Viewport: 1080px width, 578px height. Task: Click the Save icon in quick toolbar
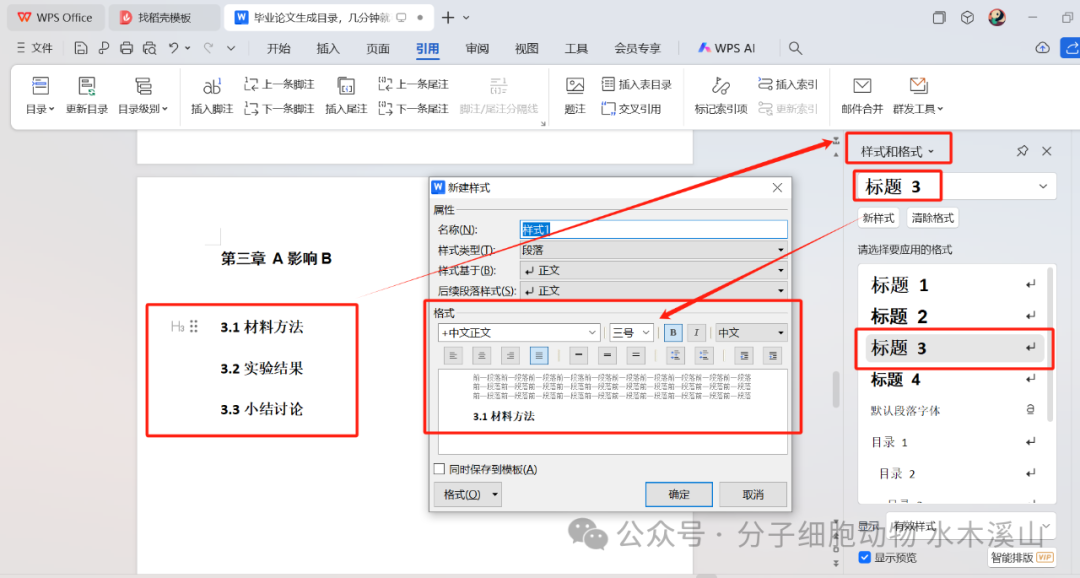click(81, 48)
